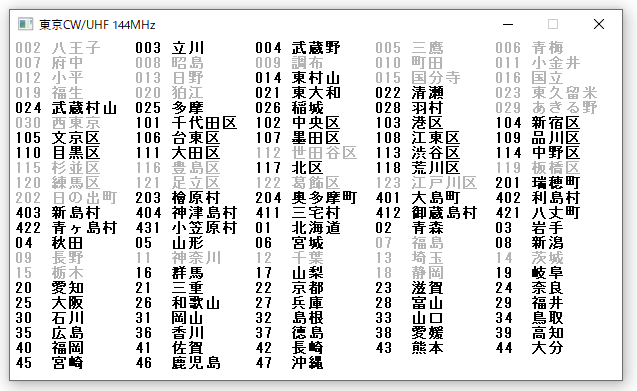
Task: Select entry 201 瑞穂町
Action: (538, 183)
